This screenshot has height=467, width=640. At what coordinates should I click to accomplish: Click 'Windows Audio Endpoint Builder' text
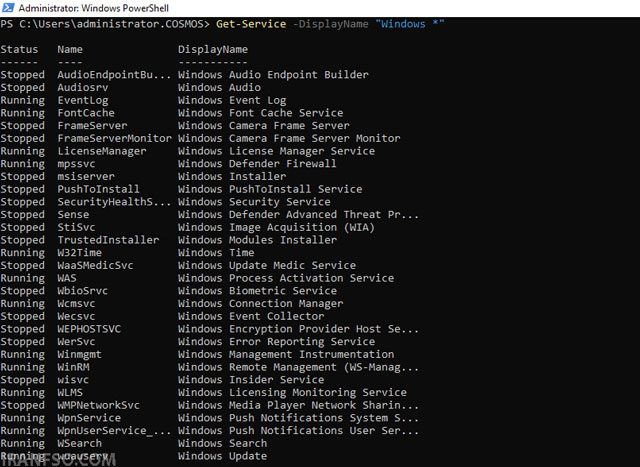[273, 75]
